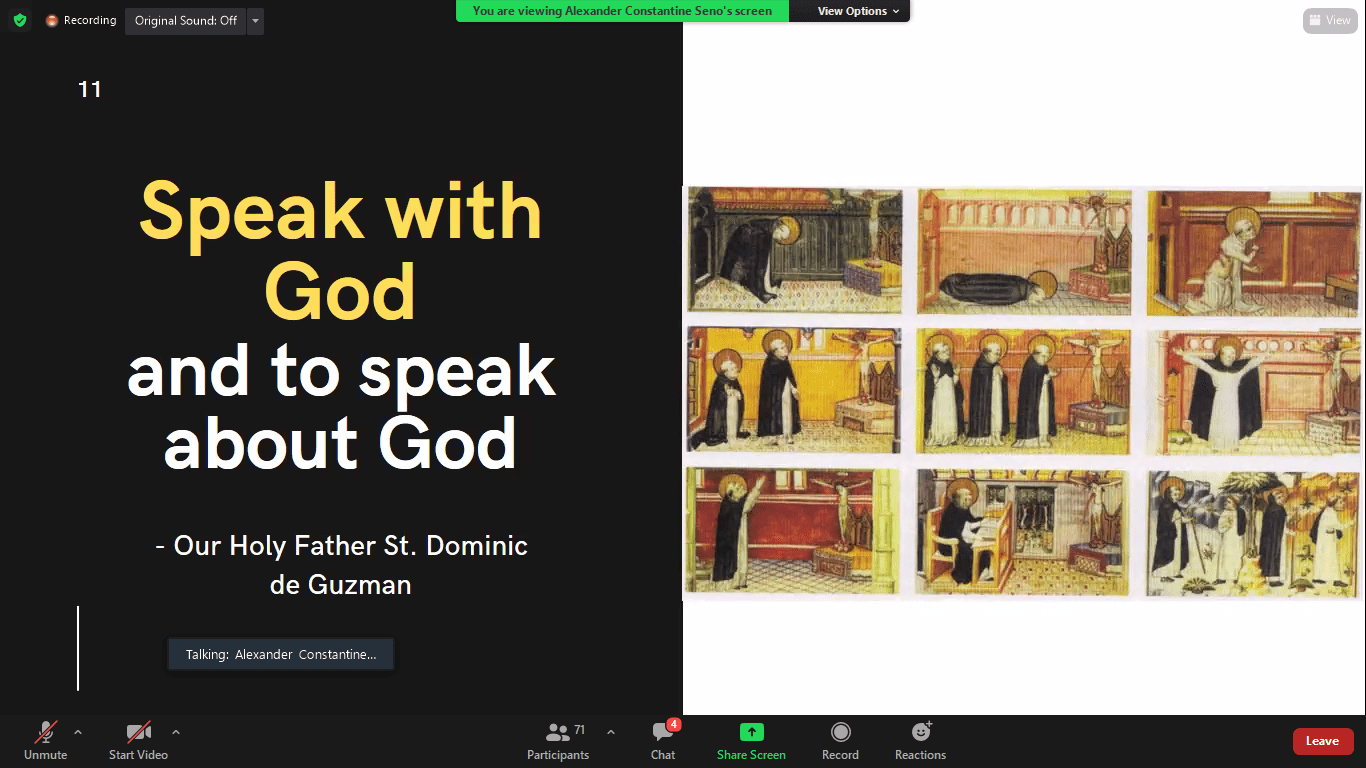Click the prostrate saint painting thumbnail
This screenshot has width=1366, height=768.
[1024, 251]
